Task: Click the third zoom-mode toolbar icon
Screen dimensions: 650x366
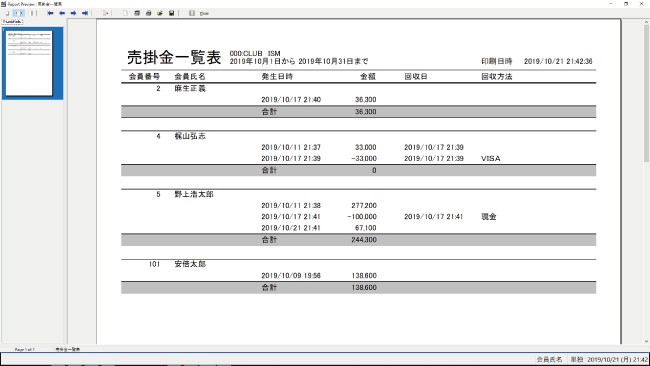Action: click(x=32, y=13)
